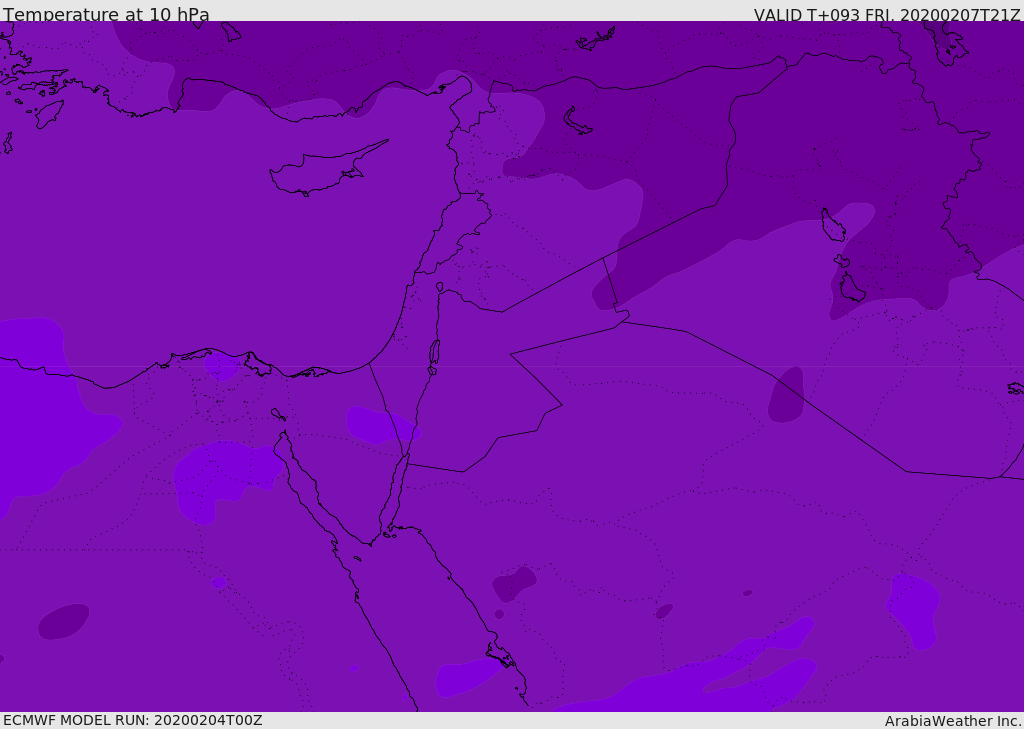Click the 'ECMWF MODEL RUN: 20200204T00Z' text
Screen dimensions: 1024x729
(133, 720)
